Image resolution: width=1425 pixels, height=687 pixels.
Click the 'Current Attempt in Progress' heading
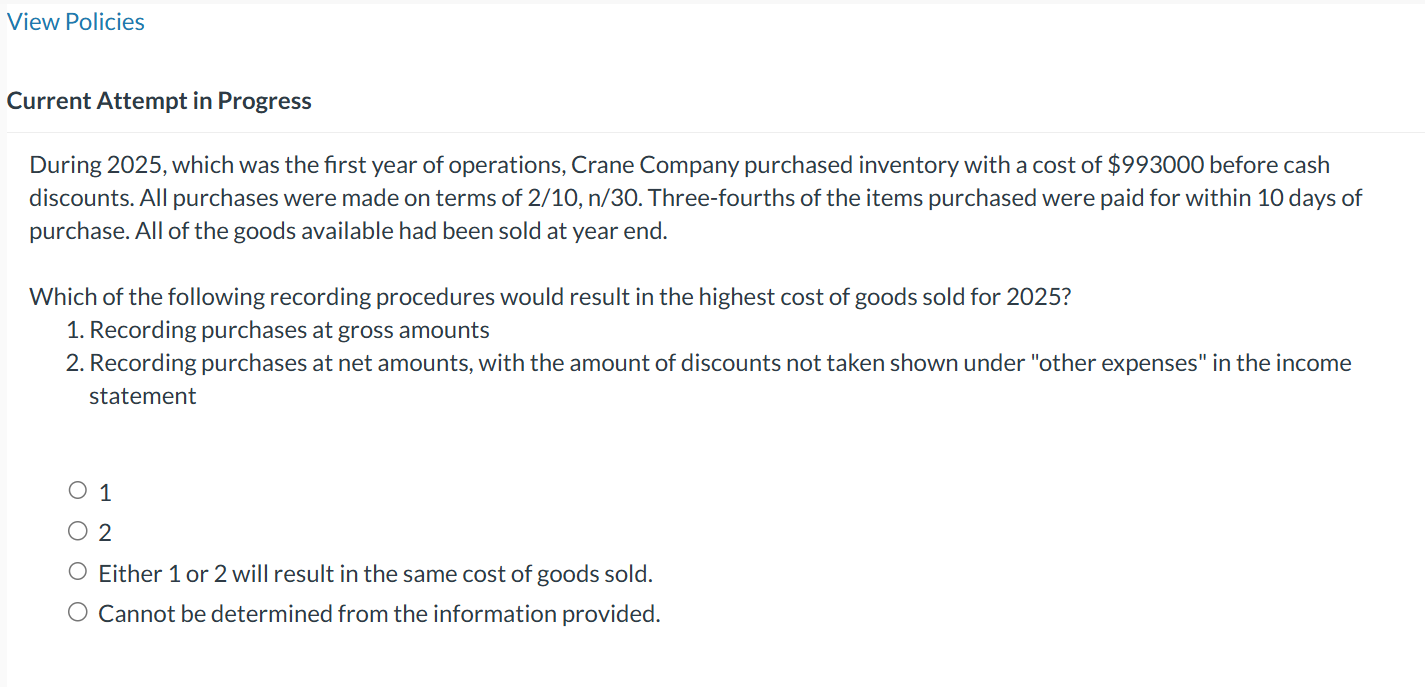159,101
